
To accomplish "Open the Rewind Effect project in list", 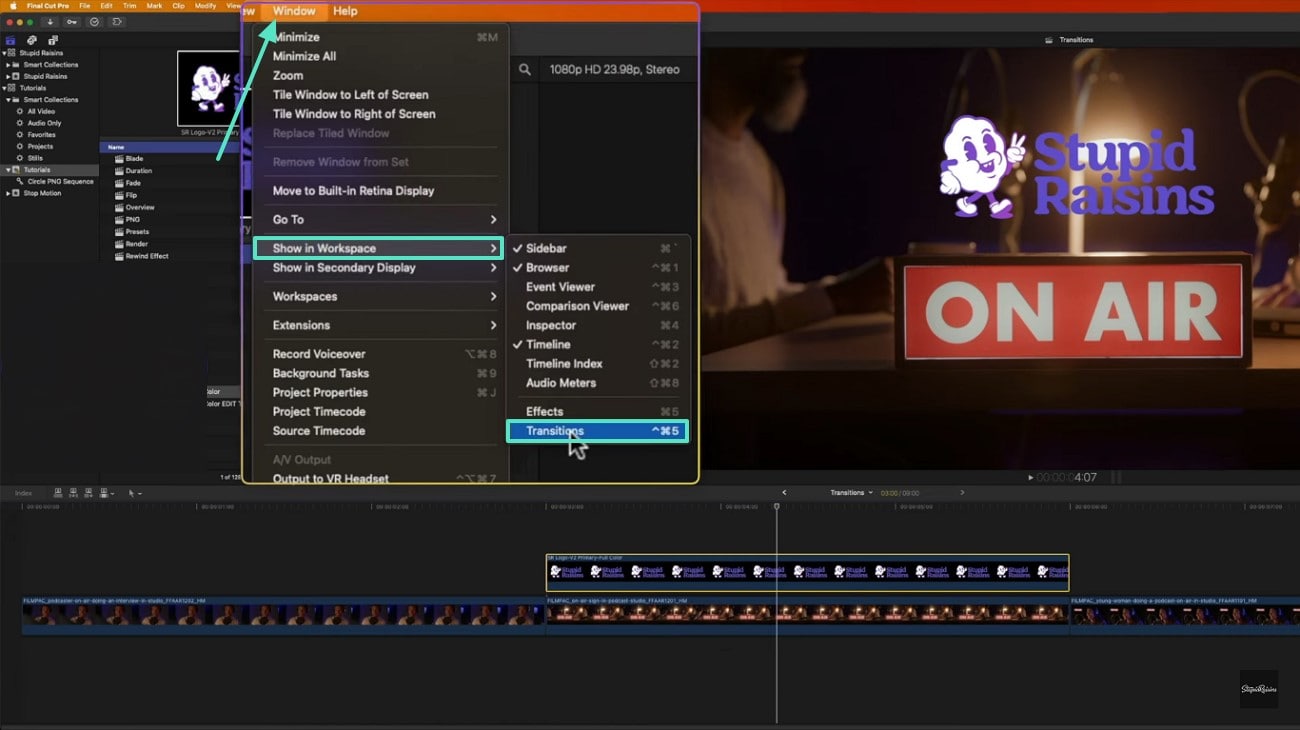I will tap(147, 256).
